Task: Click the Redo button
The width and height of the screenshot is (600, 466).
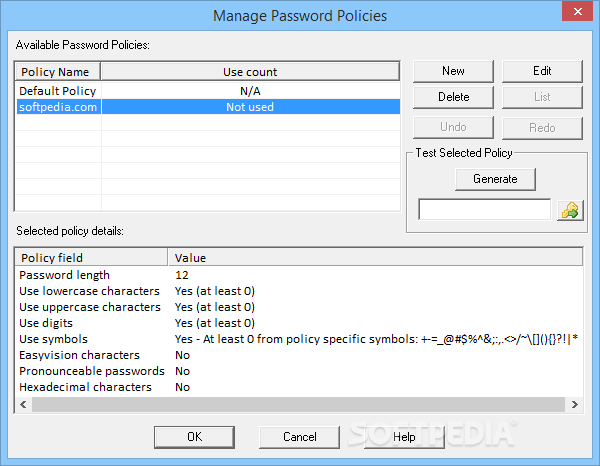Action: (542, 127)
